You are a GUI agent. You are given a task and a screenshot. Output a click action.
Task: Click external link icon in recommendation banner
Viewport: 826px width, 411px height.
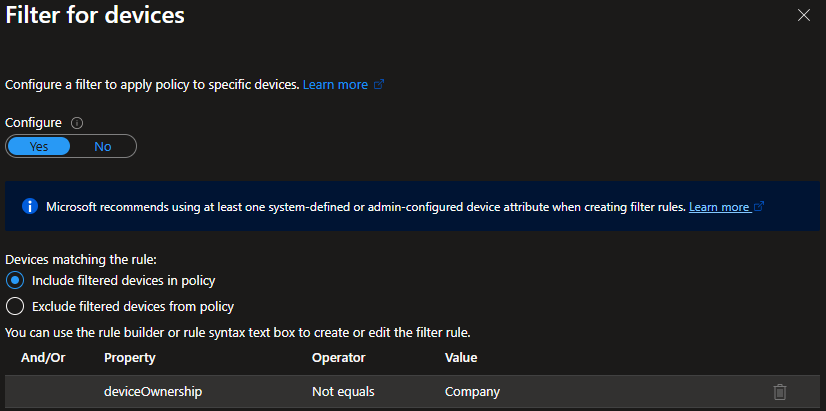click(x=759, y=207)
